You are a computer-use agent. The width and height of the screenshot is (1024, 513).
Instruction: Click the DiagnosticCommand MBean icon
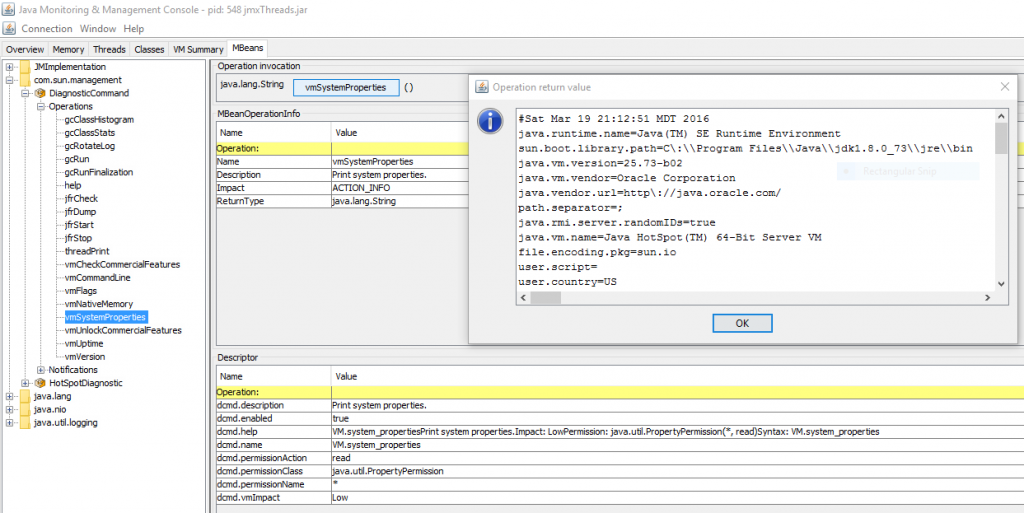click(40, 93)
